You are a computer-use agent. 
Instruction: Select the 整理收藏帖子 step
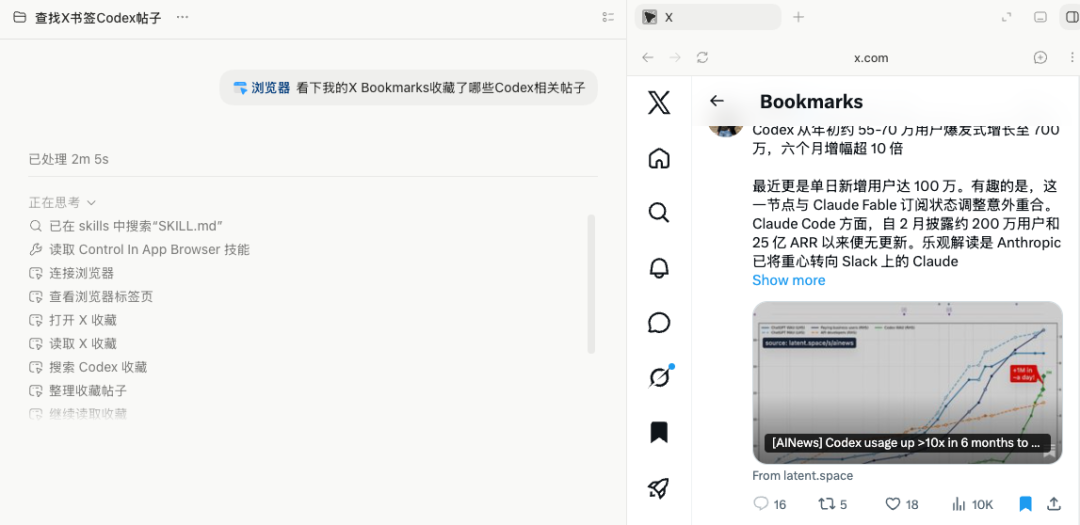point(78,391)
